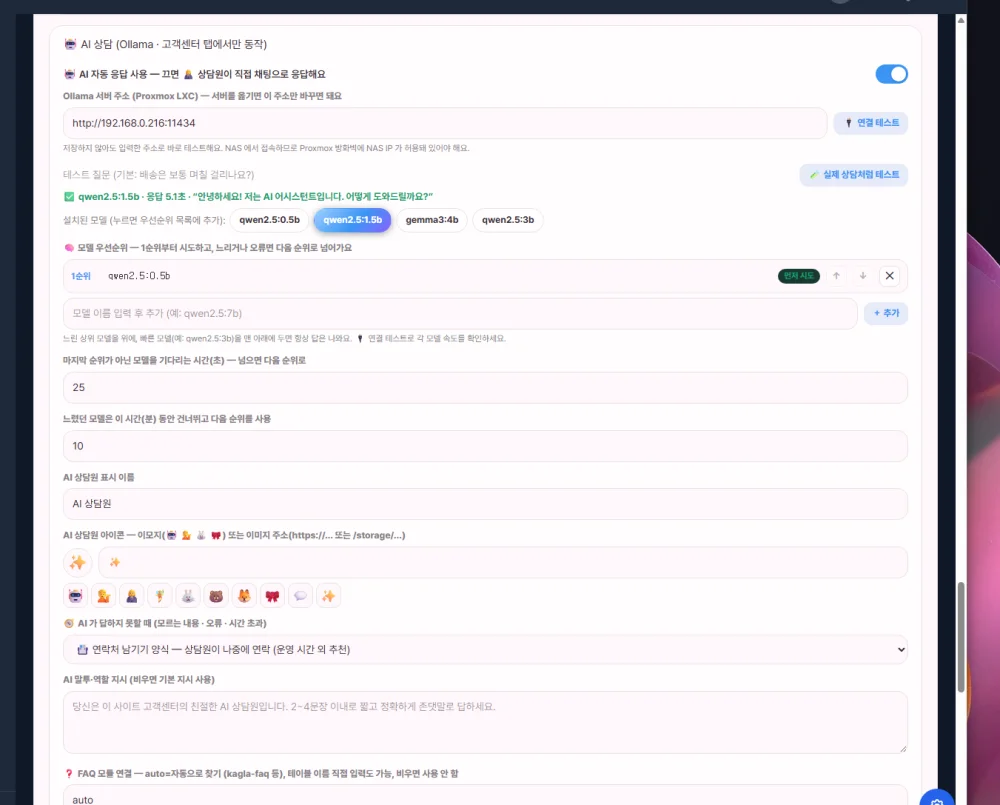Move qwen2.5:0.5b priority down with arrow
Screen dimensions: 1000x805
[863, 276]
